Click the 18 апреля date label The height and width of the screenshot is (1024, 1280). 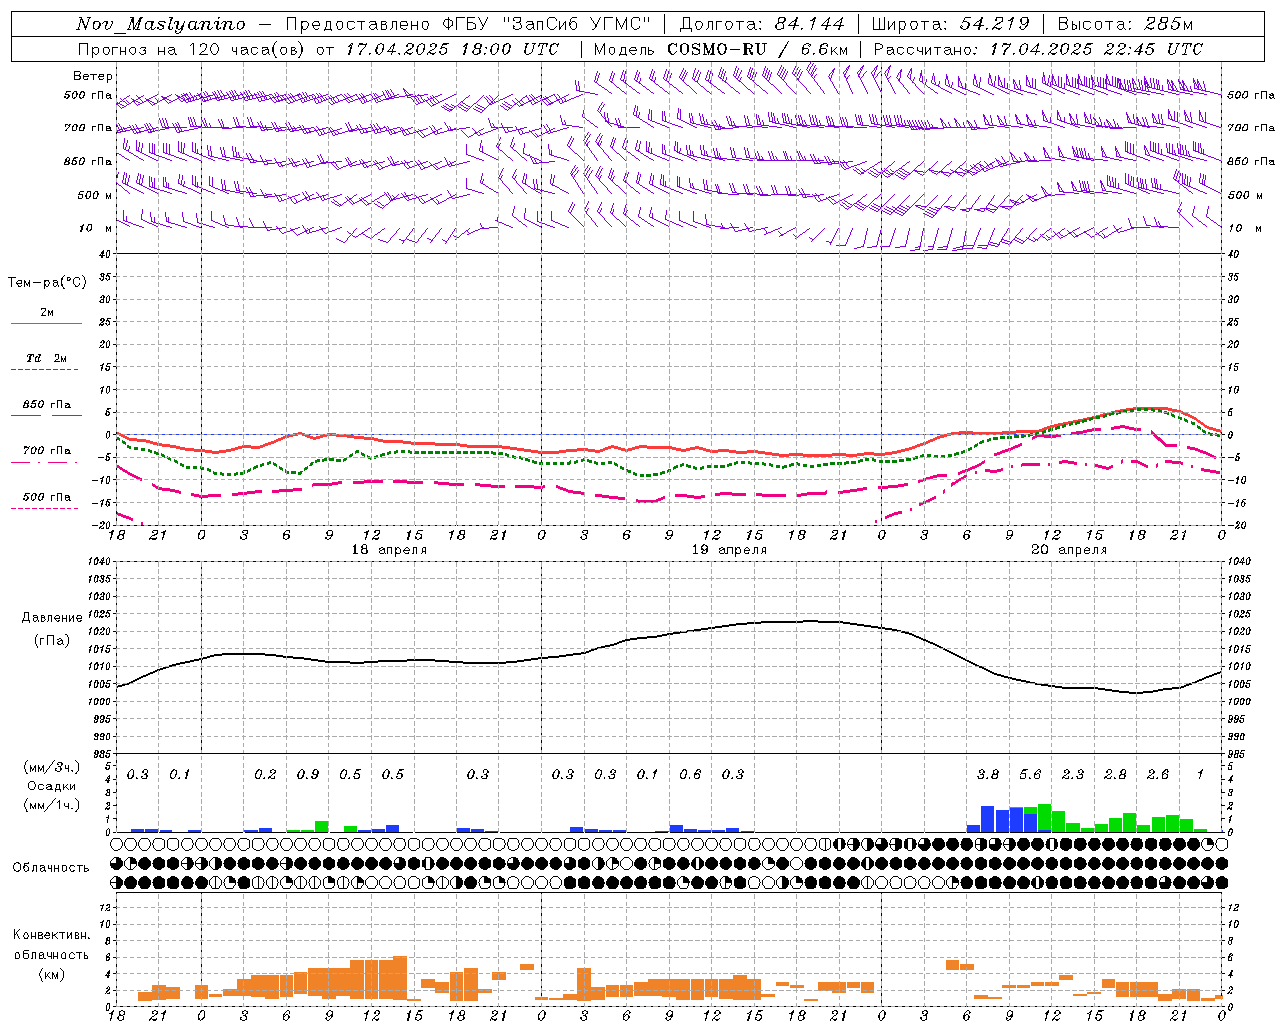389,550
